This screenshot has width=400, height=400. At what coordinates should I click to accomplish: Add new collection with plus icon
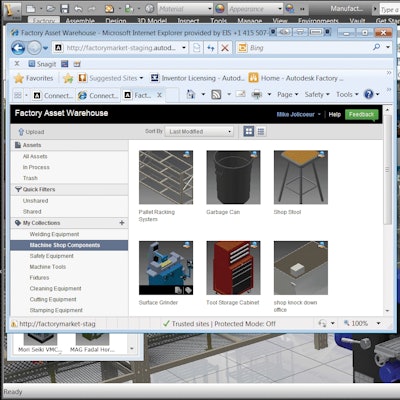(122, 223)
